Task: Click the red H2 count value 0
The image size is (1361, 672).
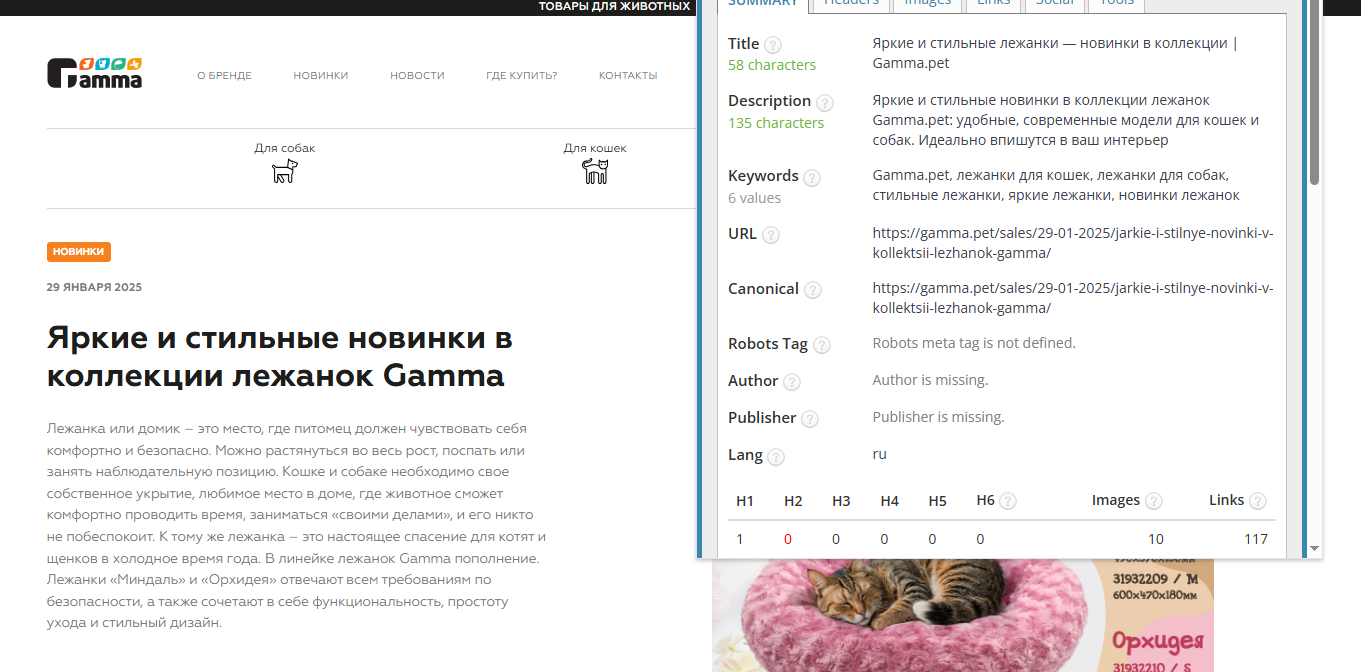Action: pos(788,539)
